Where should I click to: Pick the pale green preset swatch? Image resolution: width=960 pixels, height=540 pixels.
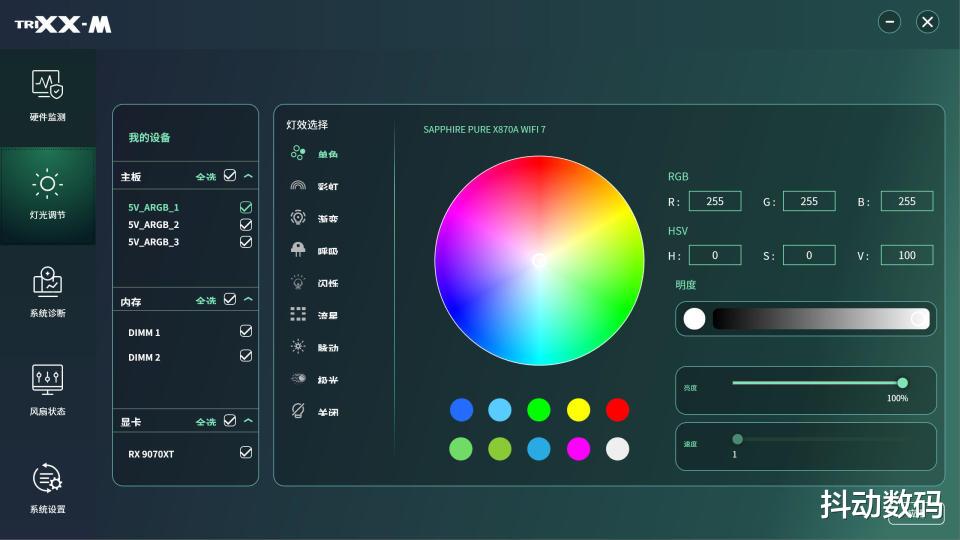(x=461, y=449)
